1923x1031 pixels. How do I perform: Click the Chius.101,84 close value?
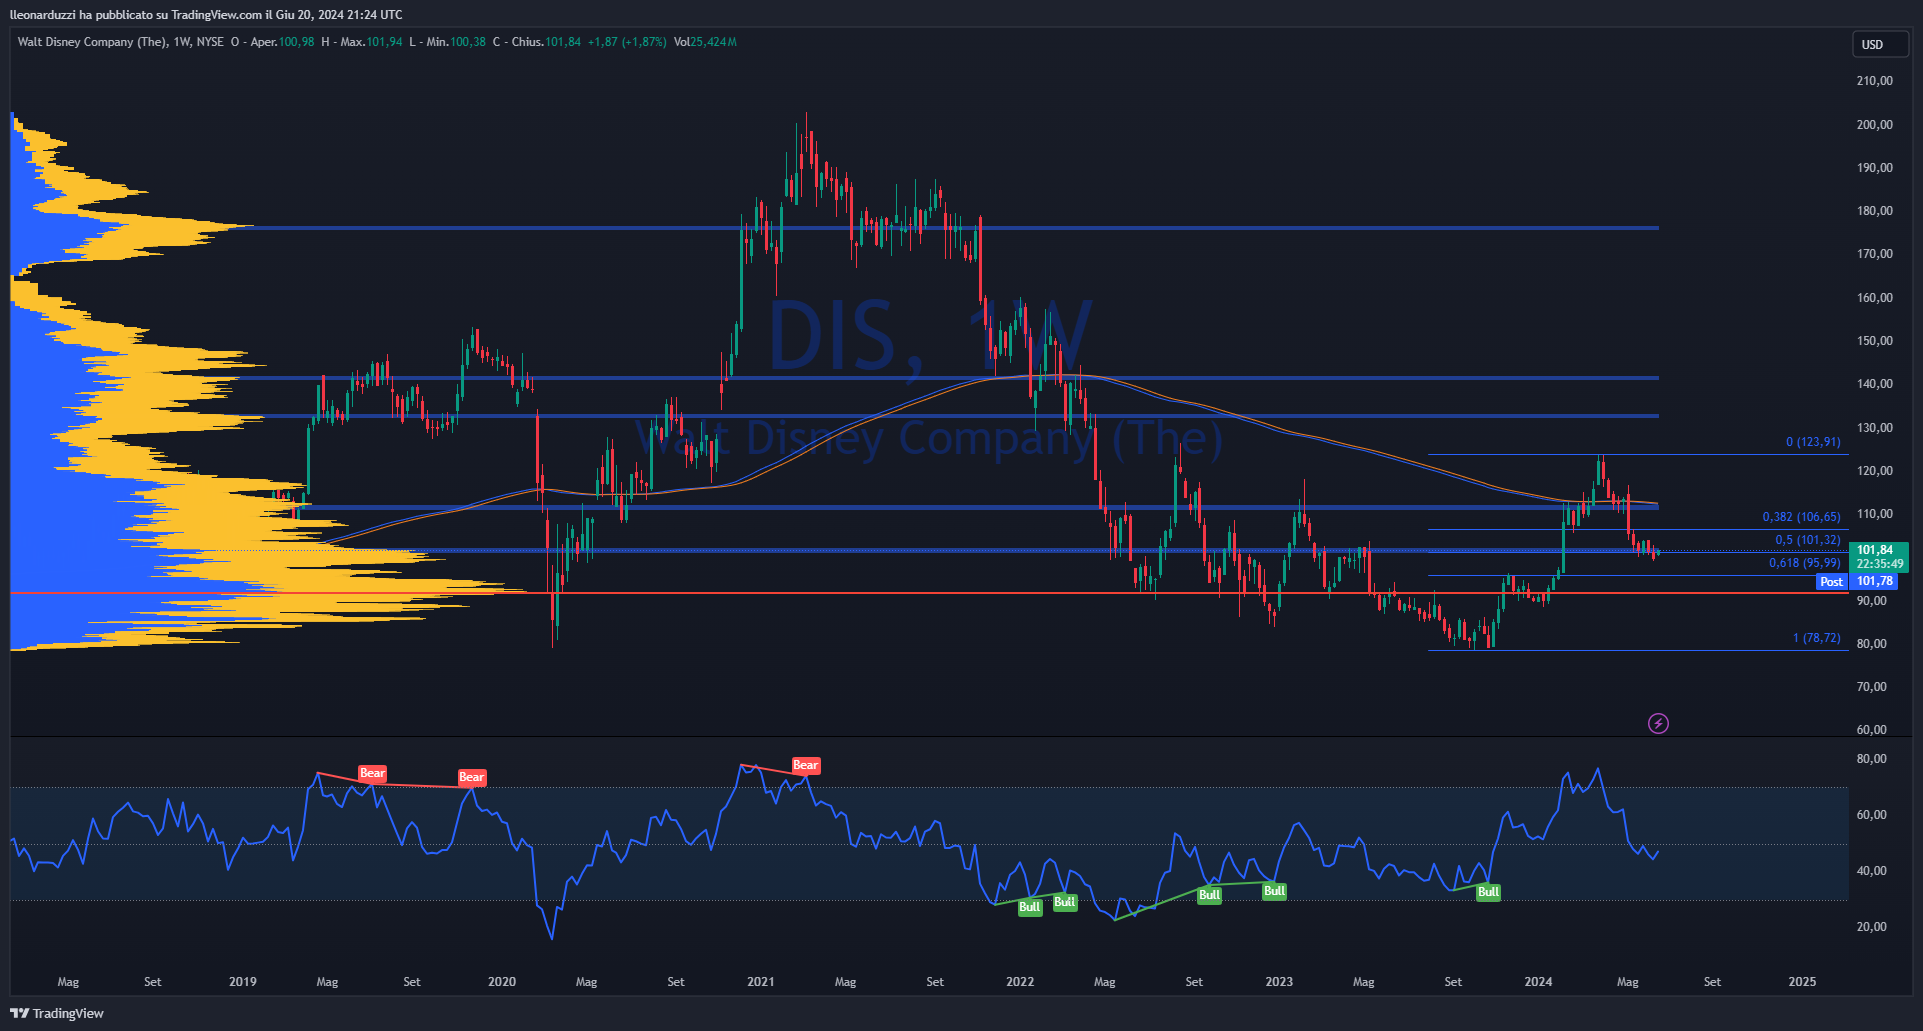(x=546, y=42)
